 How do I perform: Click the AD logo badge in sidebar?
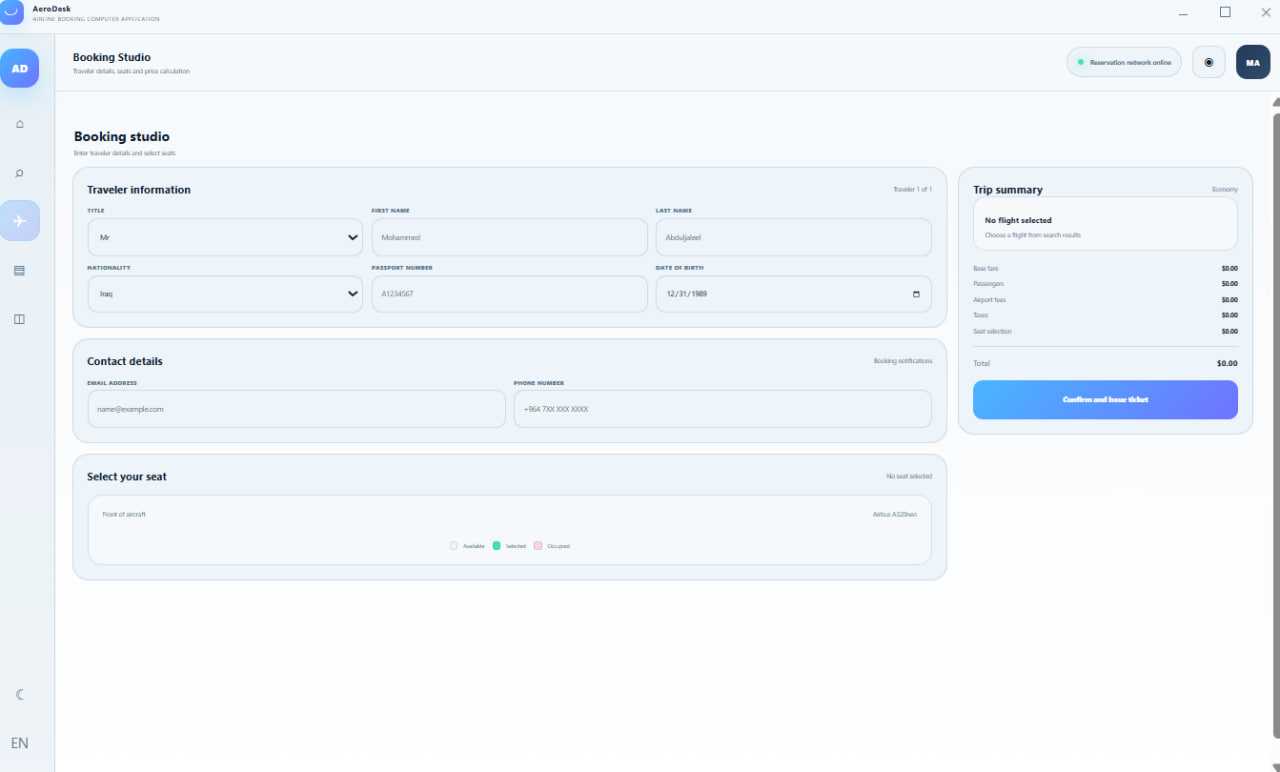20,68
